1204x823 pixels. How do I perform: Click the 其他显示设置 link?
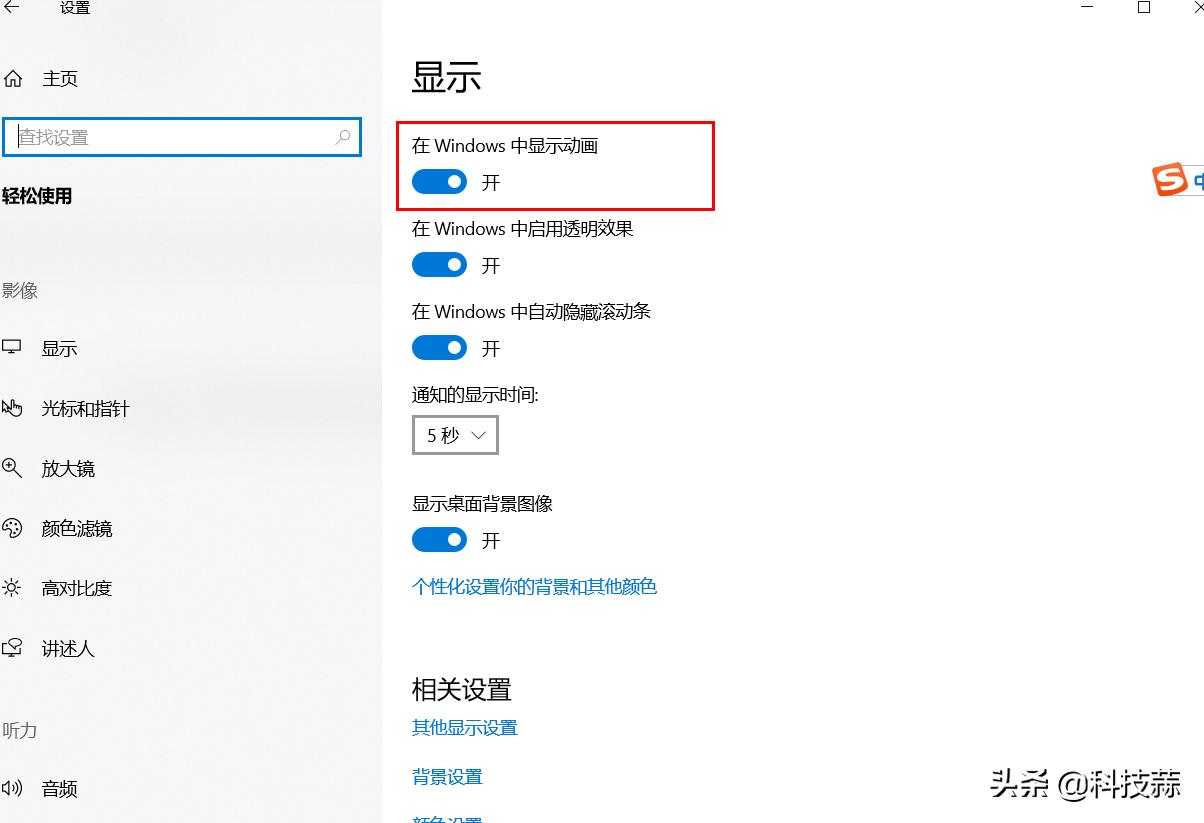[x=463, y=727]
